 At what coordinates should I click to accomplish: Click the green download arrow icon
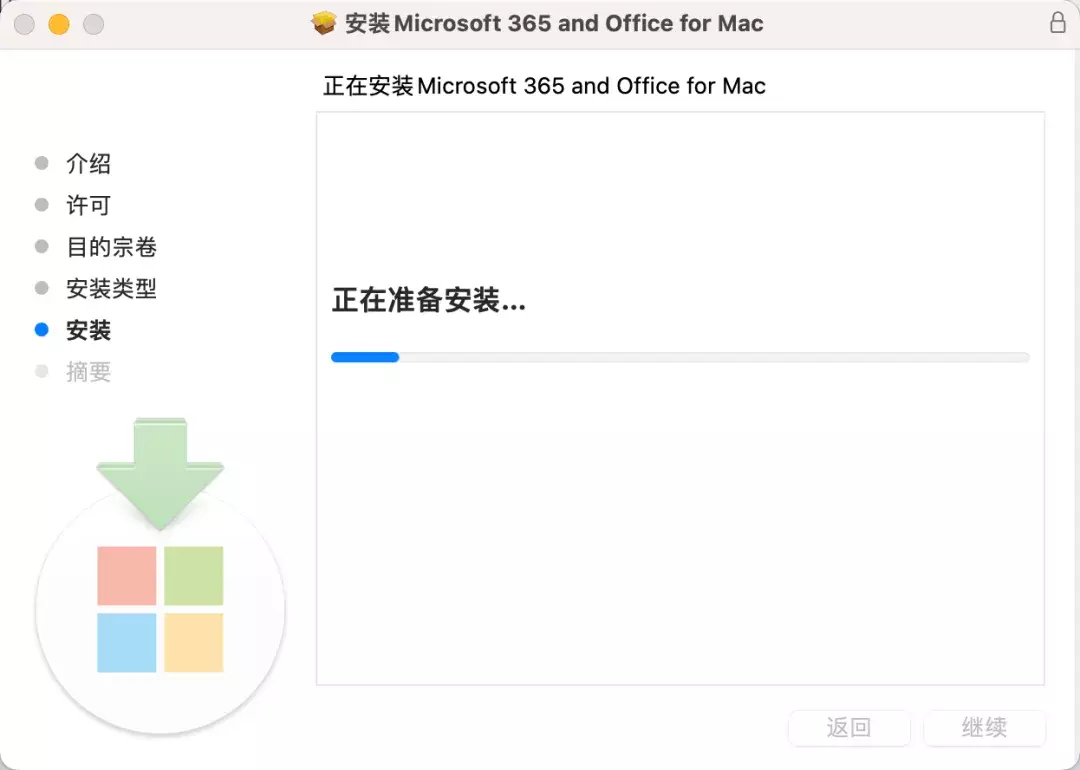[x=160, y=472]
